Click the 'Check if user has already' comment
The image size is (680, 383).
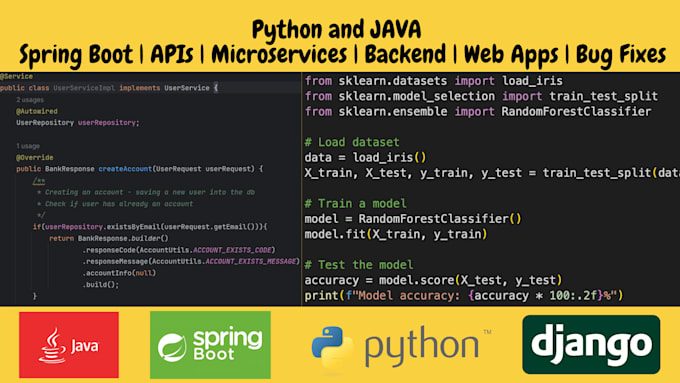pos(115,204)
